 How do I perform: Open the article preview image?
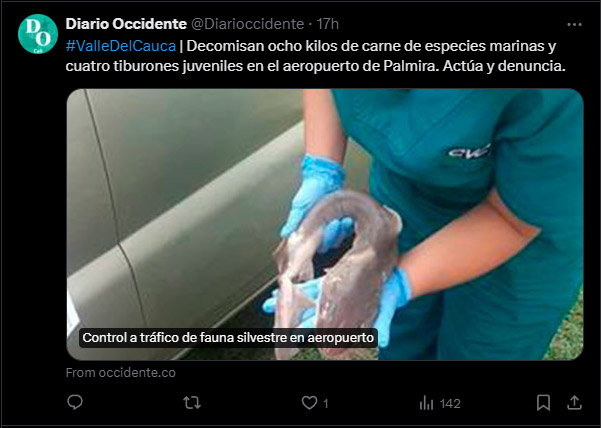[x=325, y=225]
